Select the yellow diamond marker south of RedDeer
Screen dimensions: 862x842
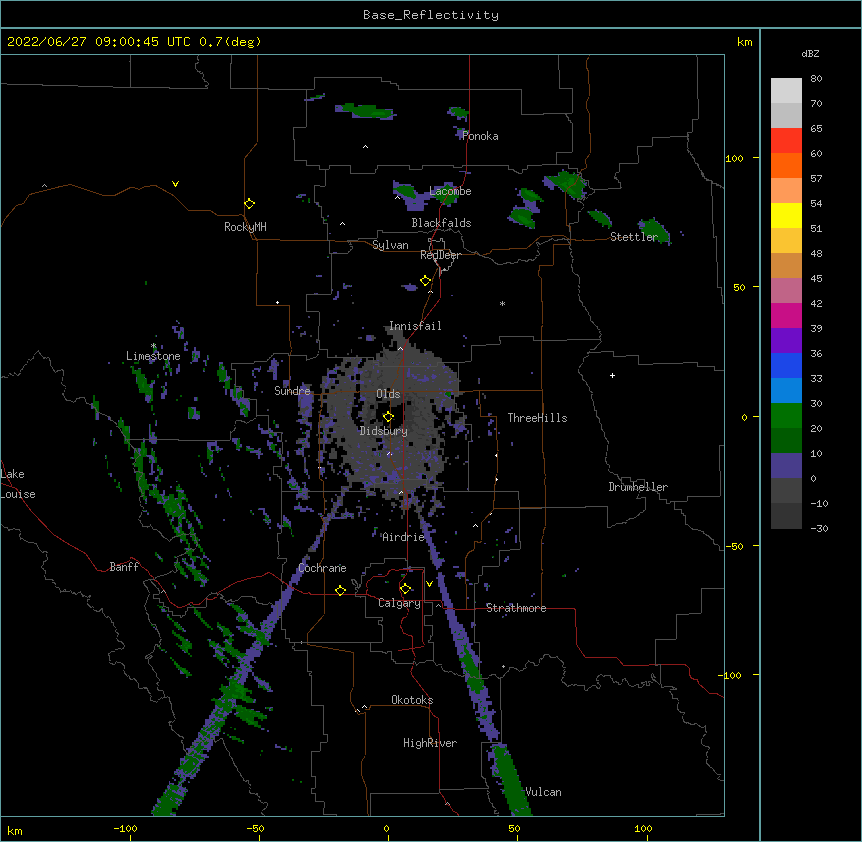tap(425, 281)
